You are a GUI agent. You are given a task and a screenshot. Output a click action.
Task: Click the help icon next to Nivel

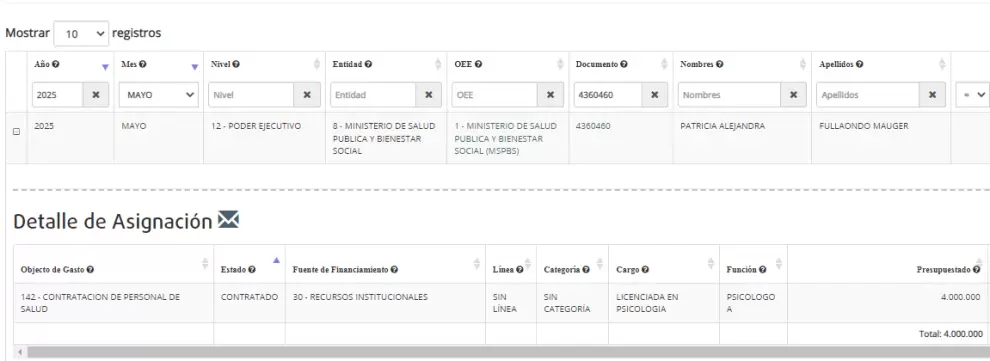click(x=236, y=64)
